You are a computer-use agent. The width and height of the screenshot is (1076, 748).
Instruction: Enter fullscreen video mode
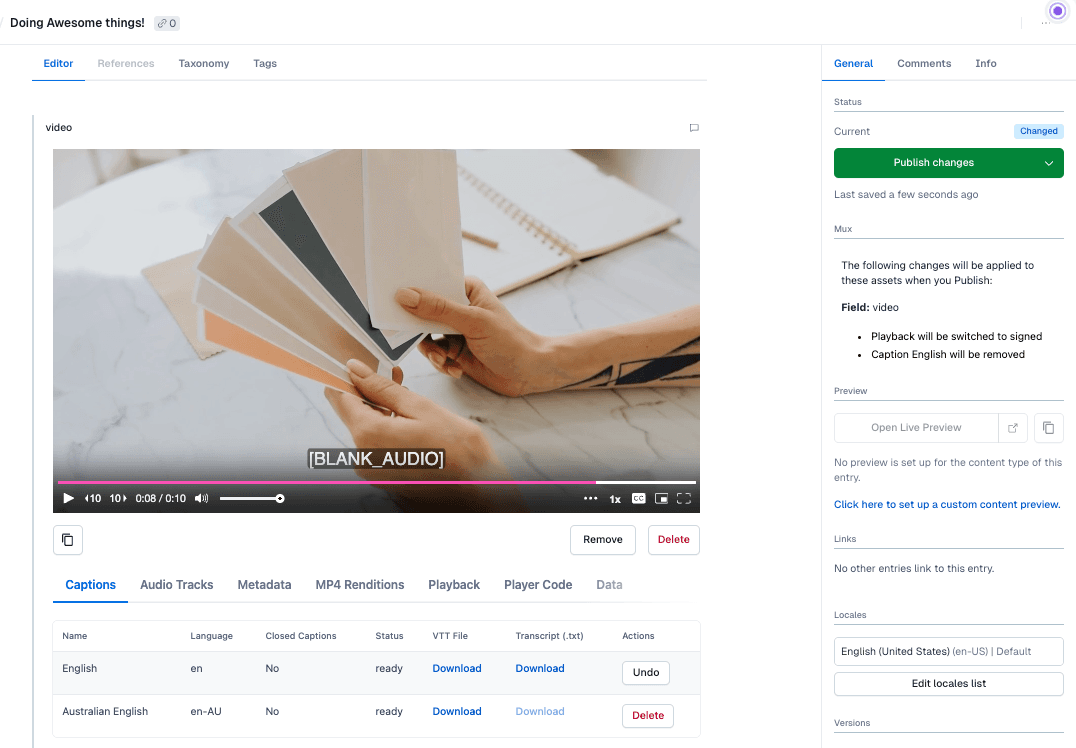(684, 498)
